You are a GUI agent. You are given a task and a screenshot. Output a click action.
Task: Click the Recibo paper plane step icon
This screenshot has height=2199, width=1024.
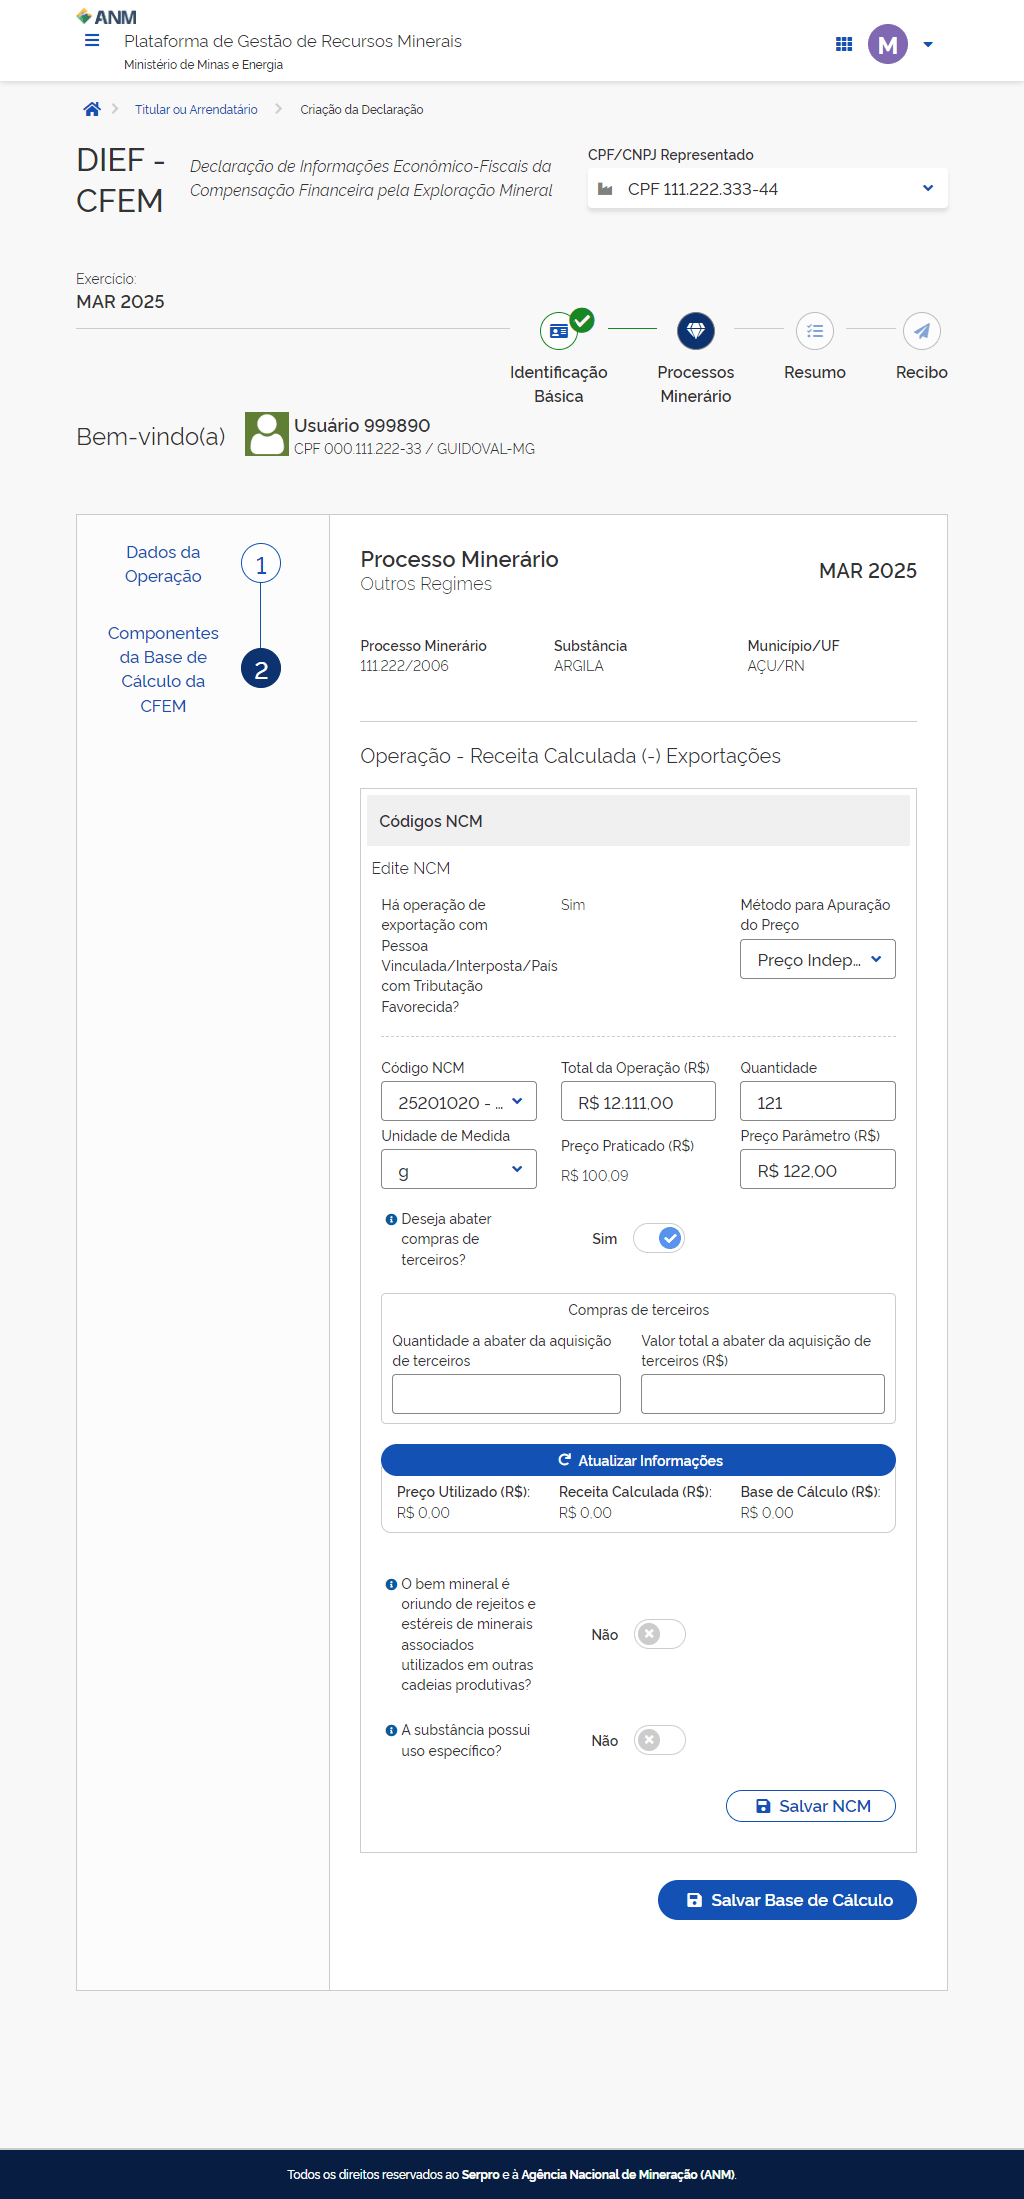pyautogui.click(x=921, y=331)
